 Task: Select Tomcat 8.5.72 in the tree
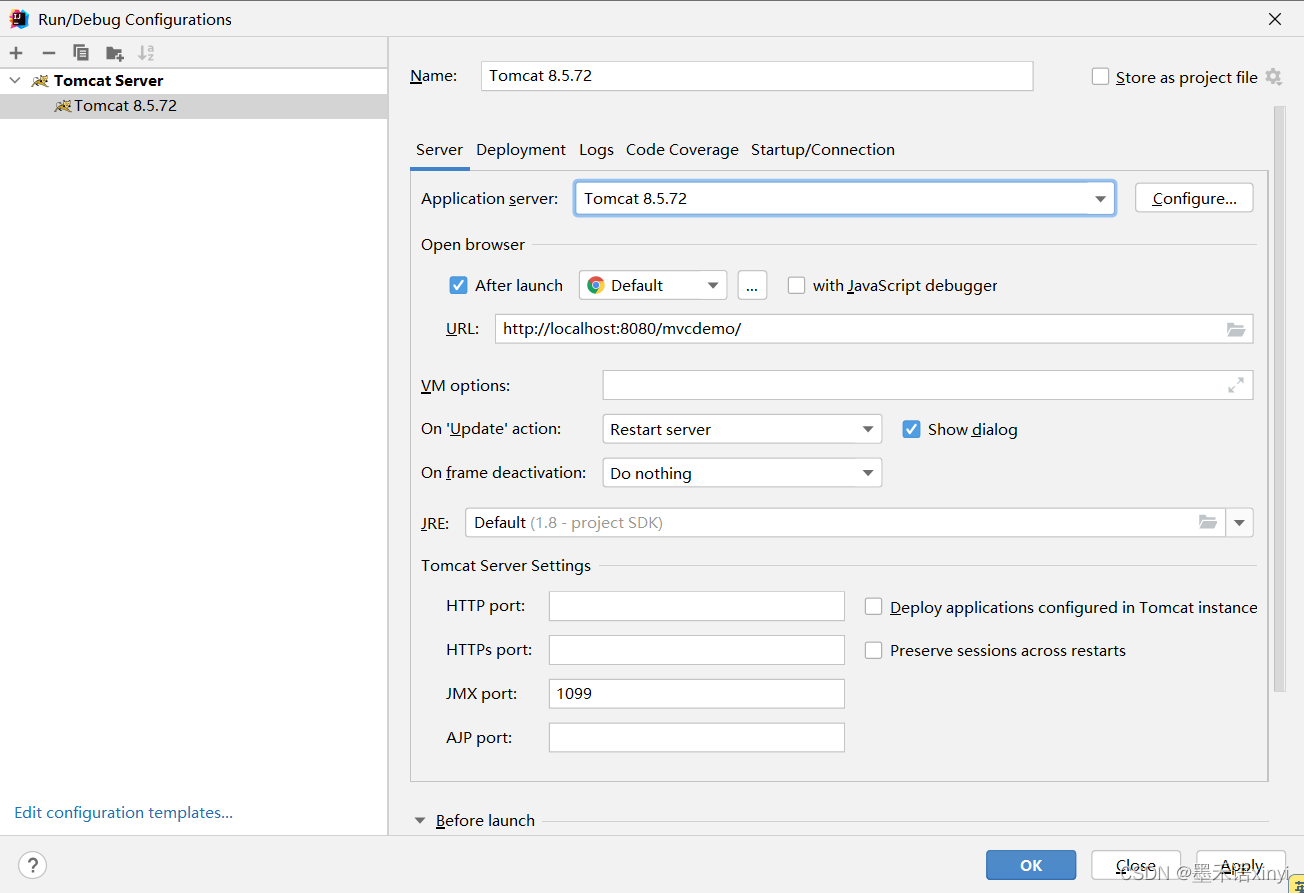click(x=193, y=106)
